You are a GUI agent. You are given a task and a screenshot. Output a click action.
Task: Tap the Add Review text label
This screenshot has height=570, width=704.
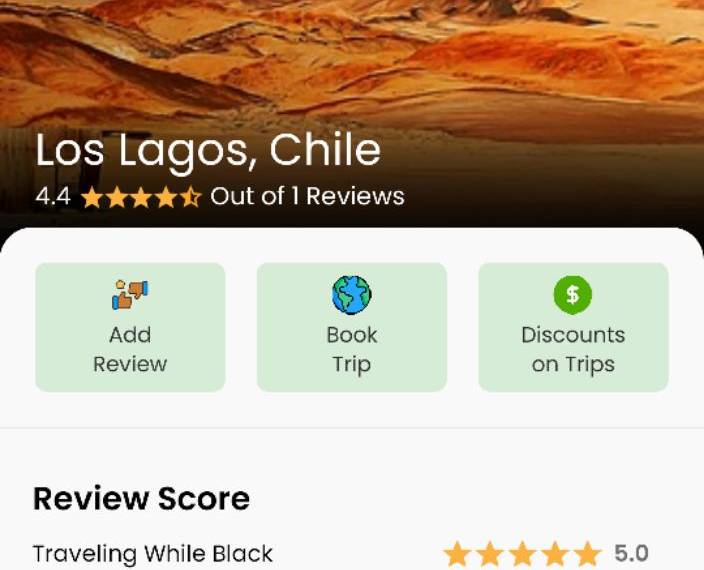[x=130, y=350]
